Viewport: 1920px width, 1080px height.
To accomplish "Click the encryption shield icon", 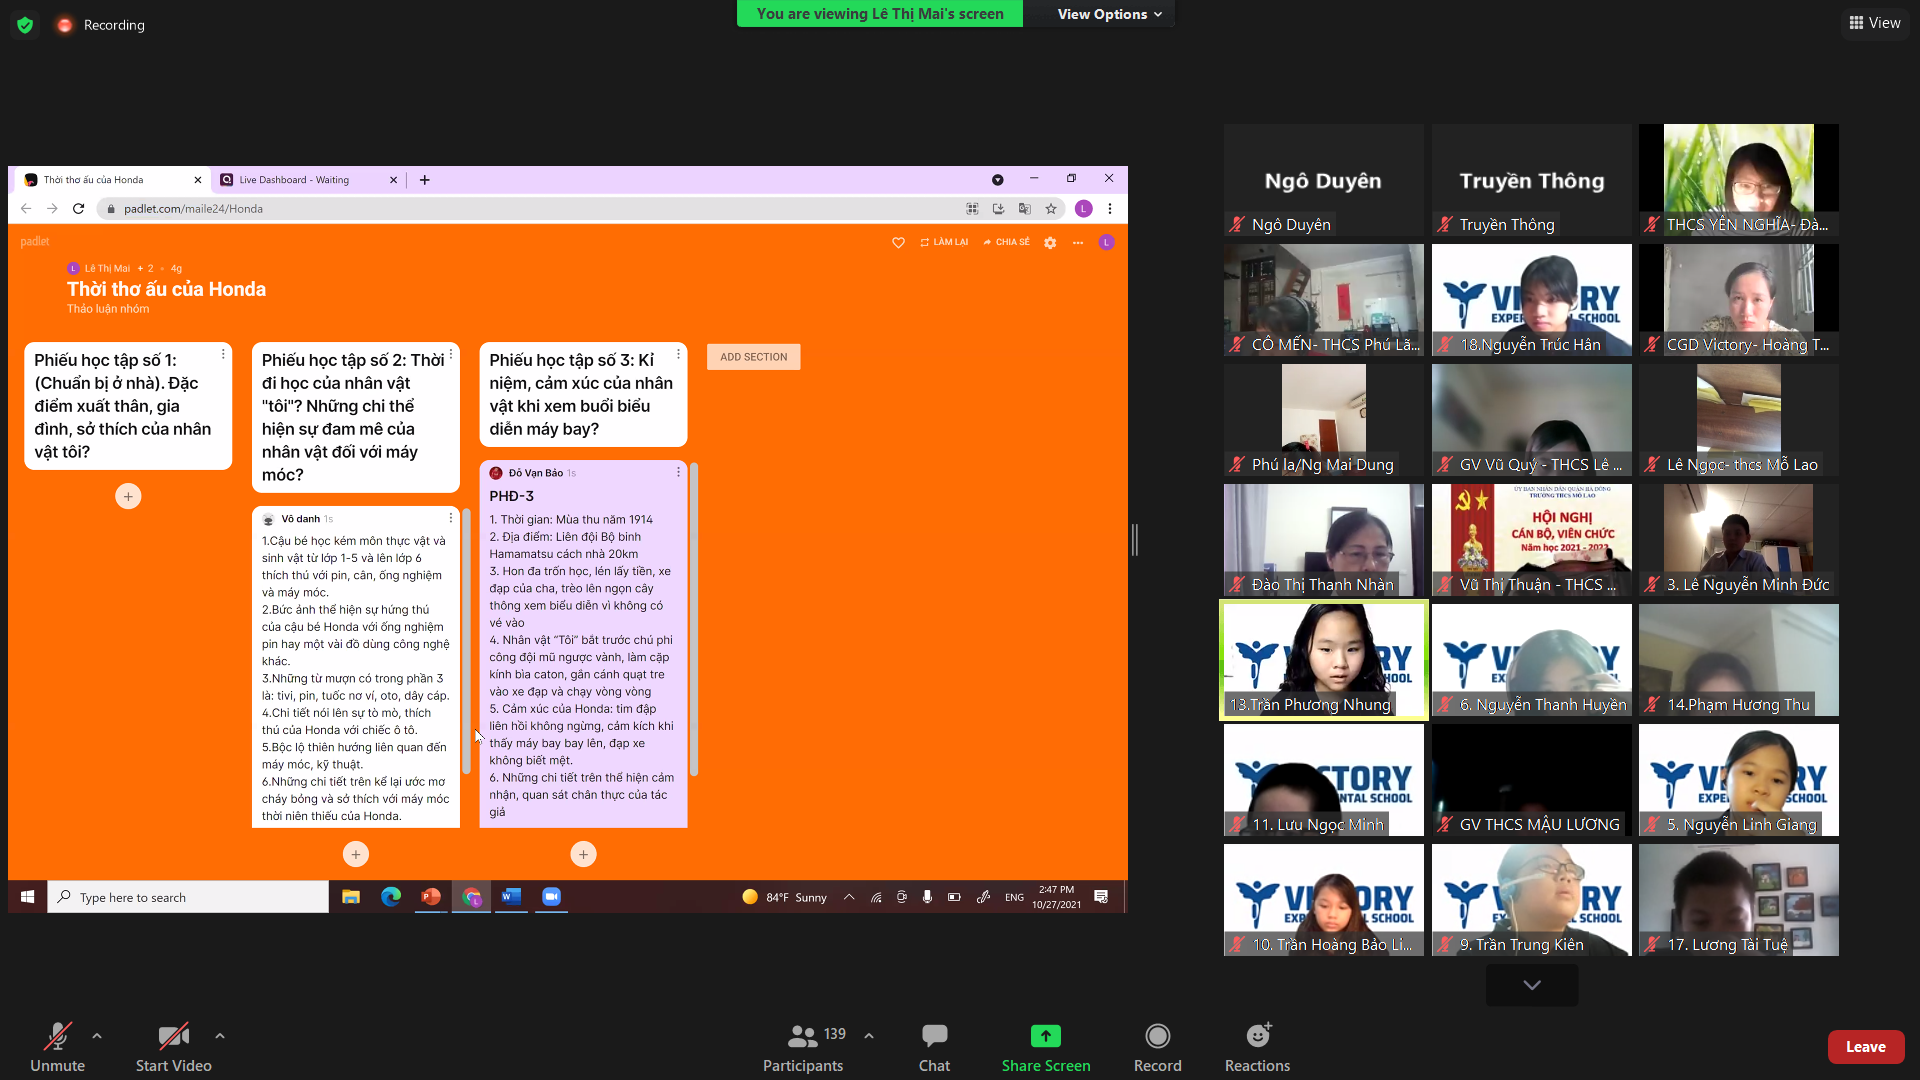I will (25, 25).
